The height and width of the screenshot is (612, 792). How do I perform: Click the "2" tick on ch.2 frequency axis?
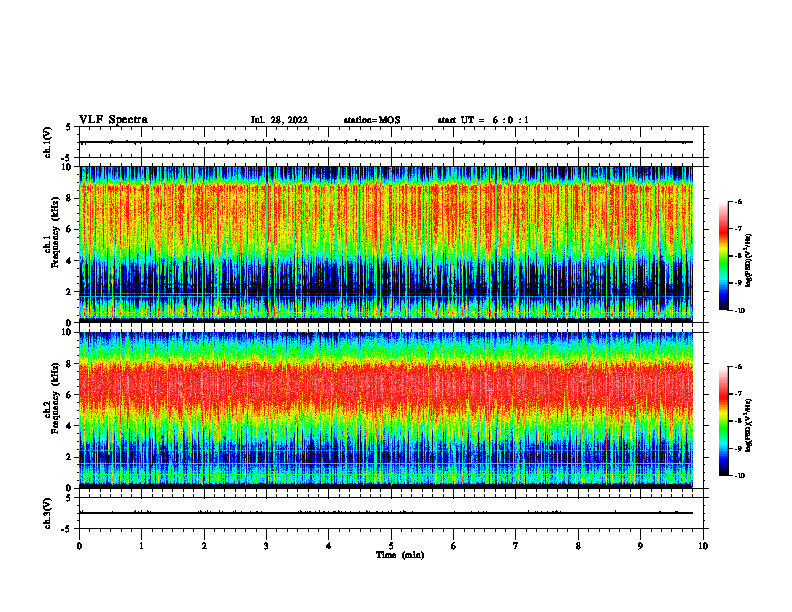pyautogui.click(x=70, y=457)
